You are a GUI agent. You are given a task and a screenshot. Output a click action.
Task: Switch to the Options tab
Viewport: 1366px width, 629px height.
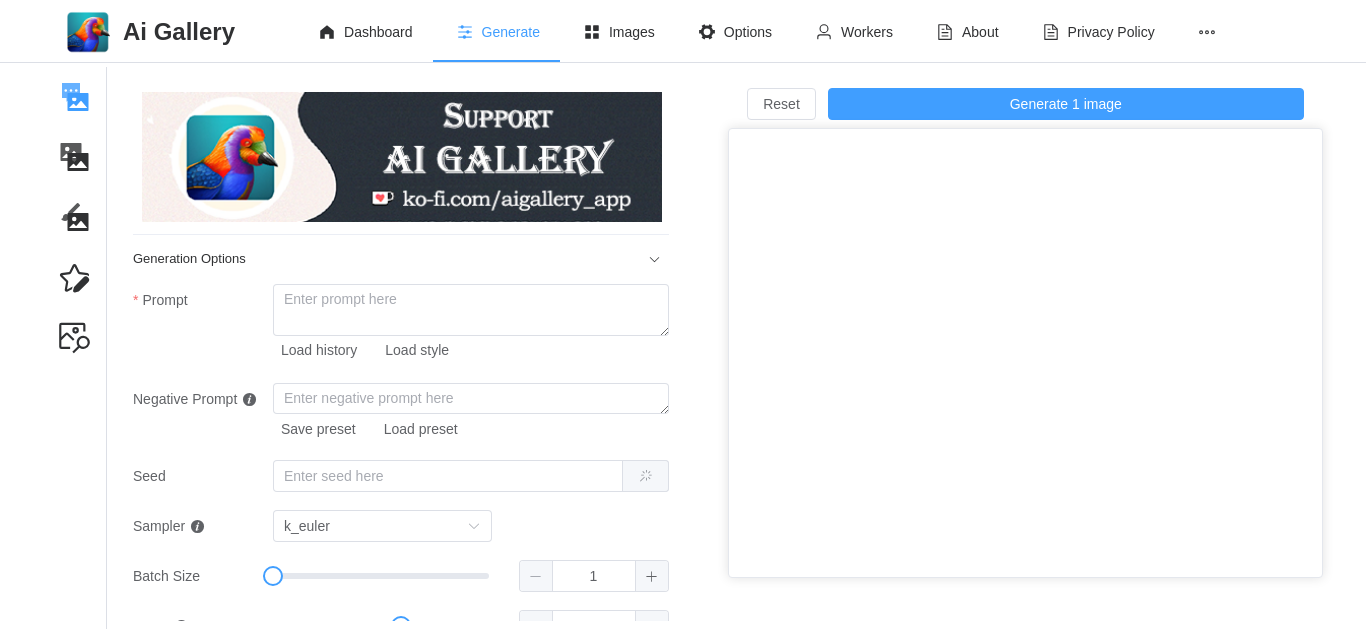(x=735, y=32)
